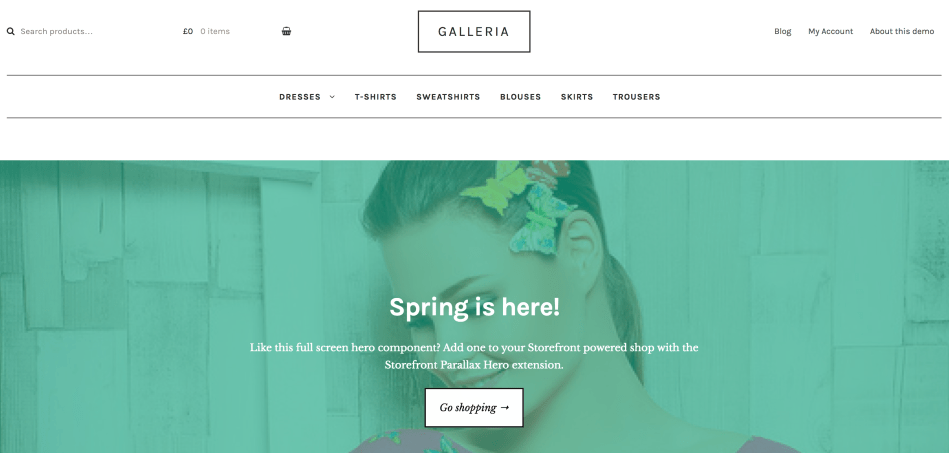Click the £0 cart total
This screenshot has width=949, height=453.
pyautogui.click(x=188, y=31)
